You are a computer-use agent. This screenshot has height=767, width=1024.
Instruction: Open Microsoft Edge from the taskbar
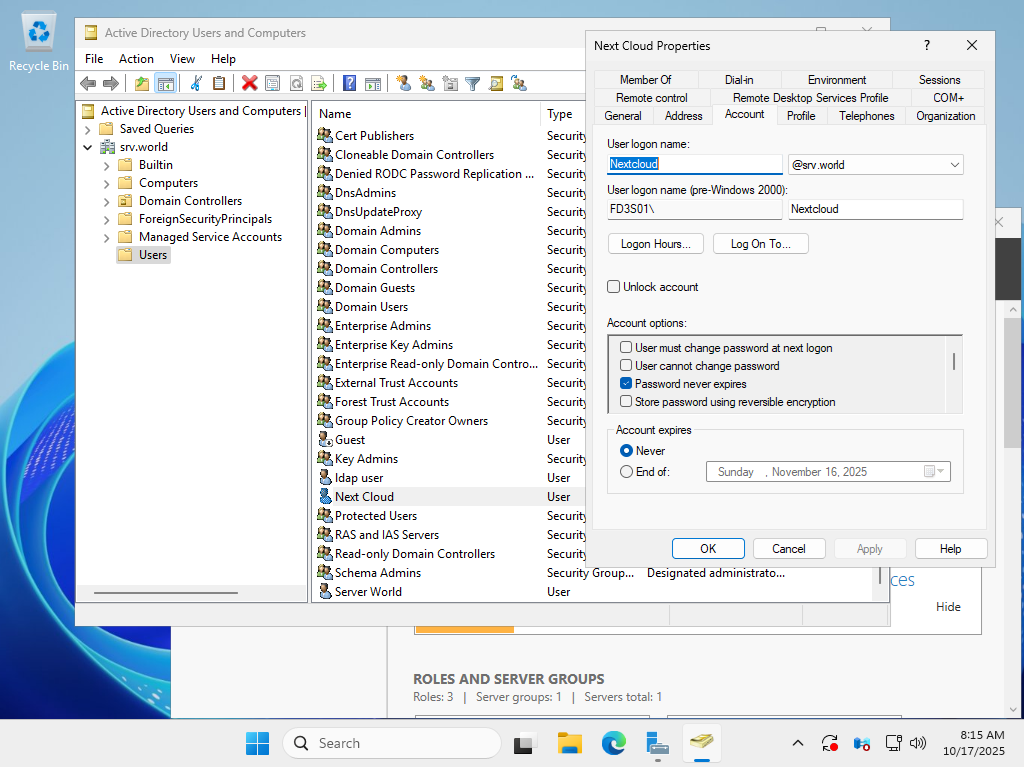613,743
